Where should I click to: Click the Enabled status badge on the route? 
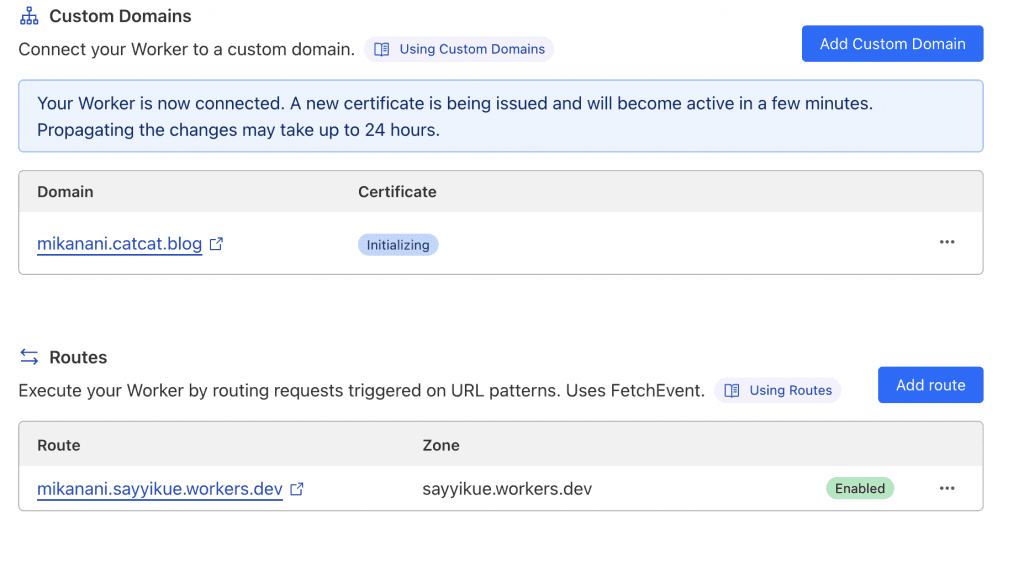point(859,489)
